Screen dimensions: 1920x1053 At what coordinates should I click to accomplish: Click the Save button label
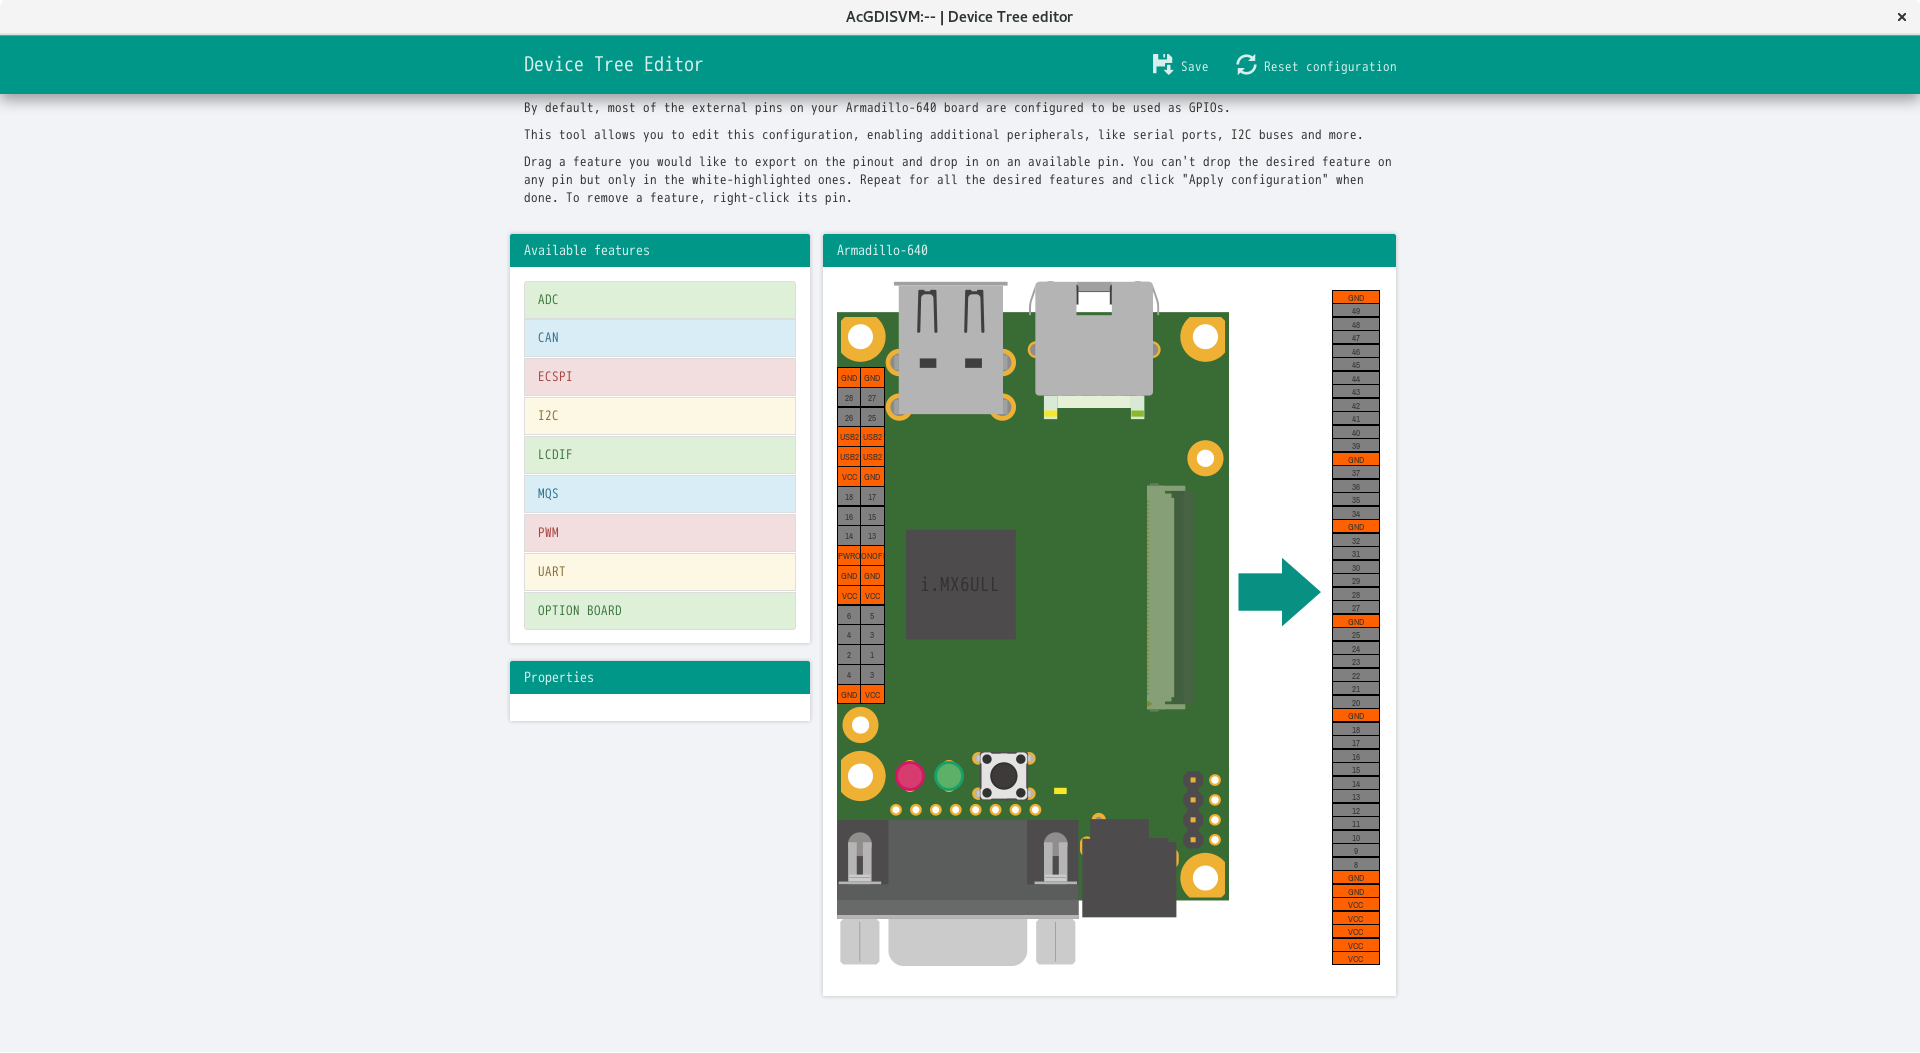[1194, 67]
